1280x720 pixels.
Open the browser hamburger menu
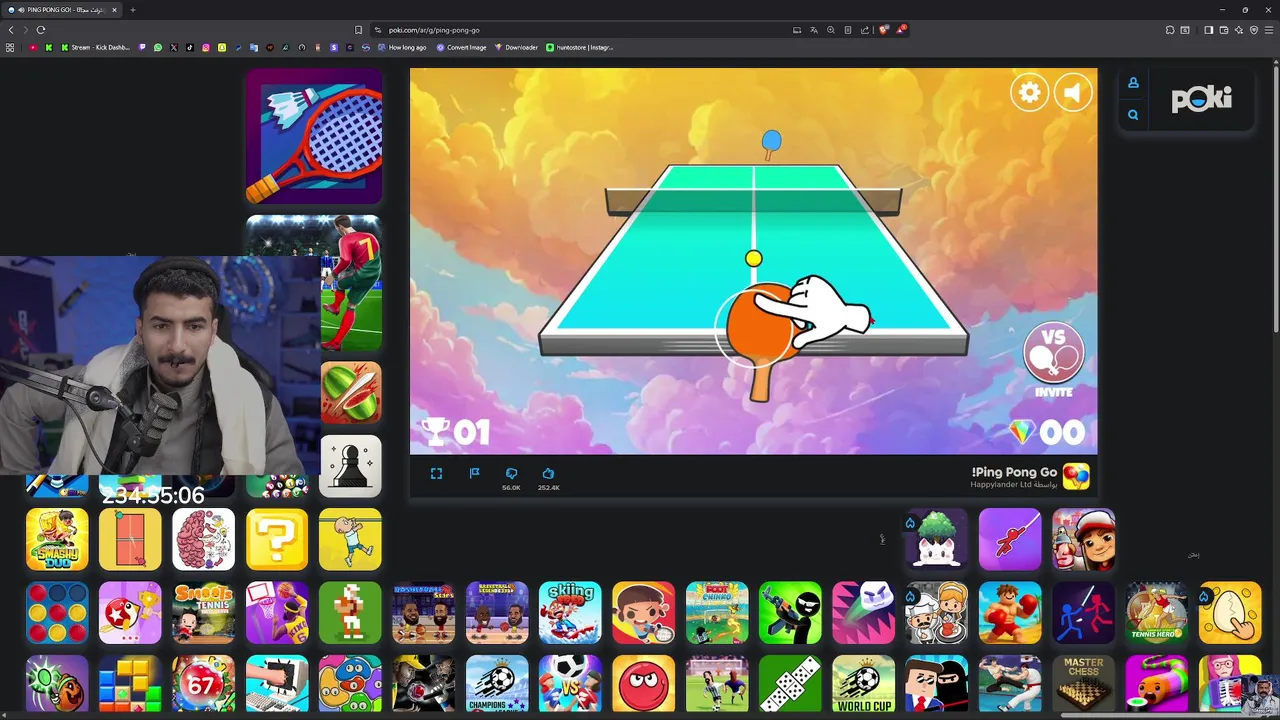point(1269,30)
